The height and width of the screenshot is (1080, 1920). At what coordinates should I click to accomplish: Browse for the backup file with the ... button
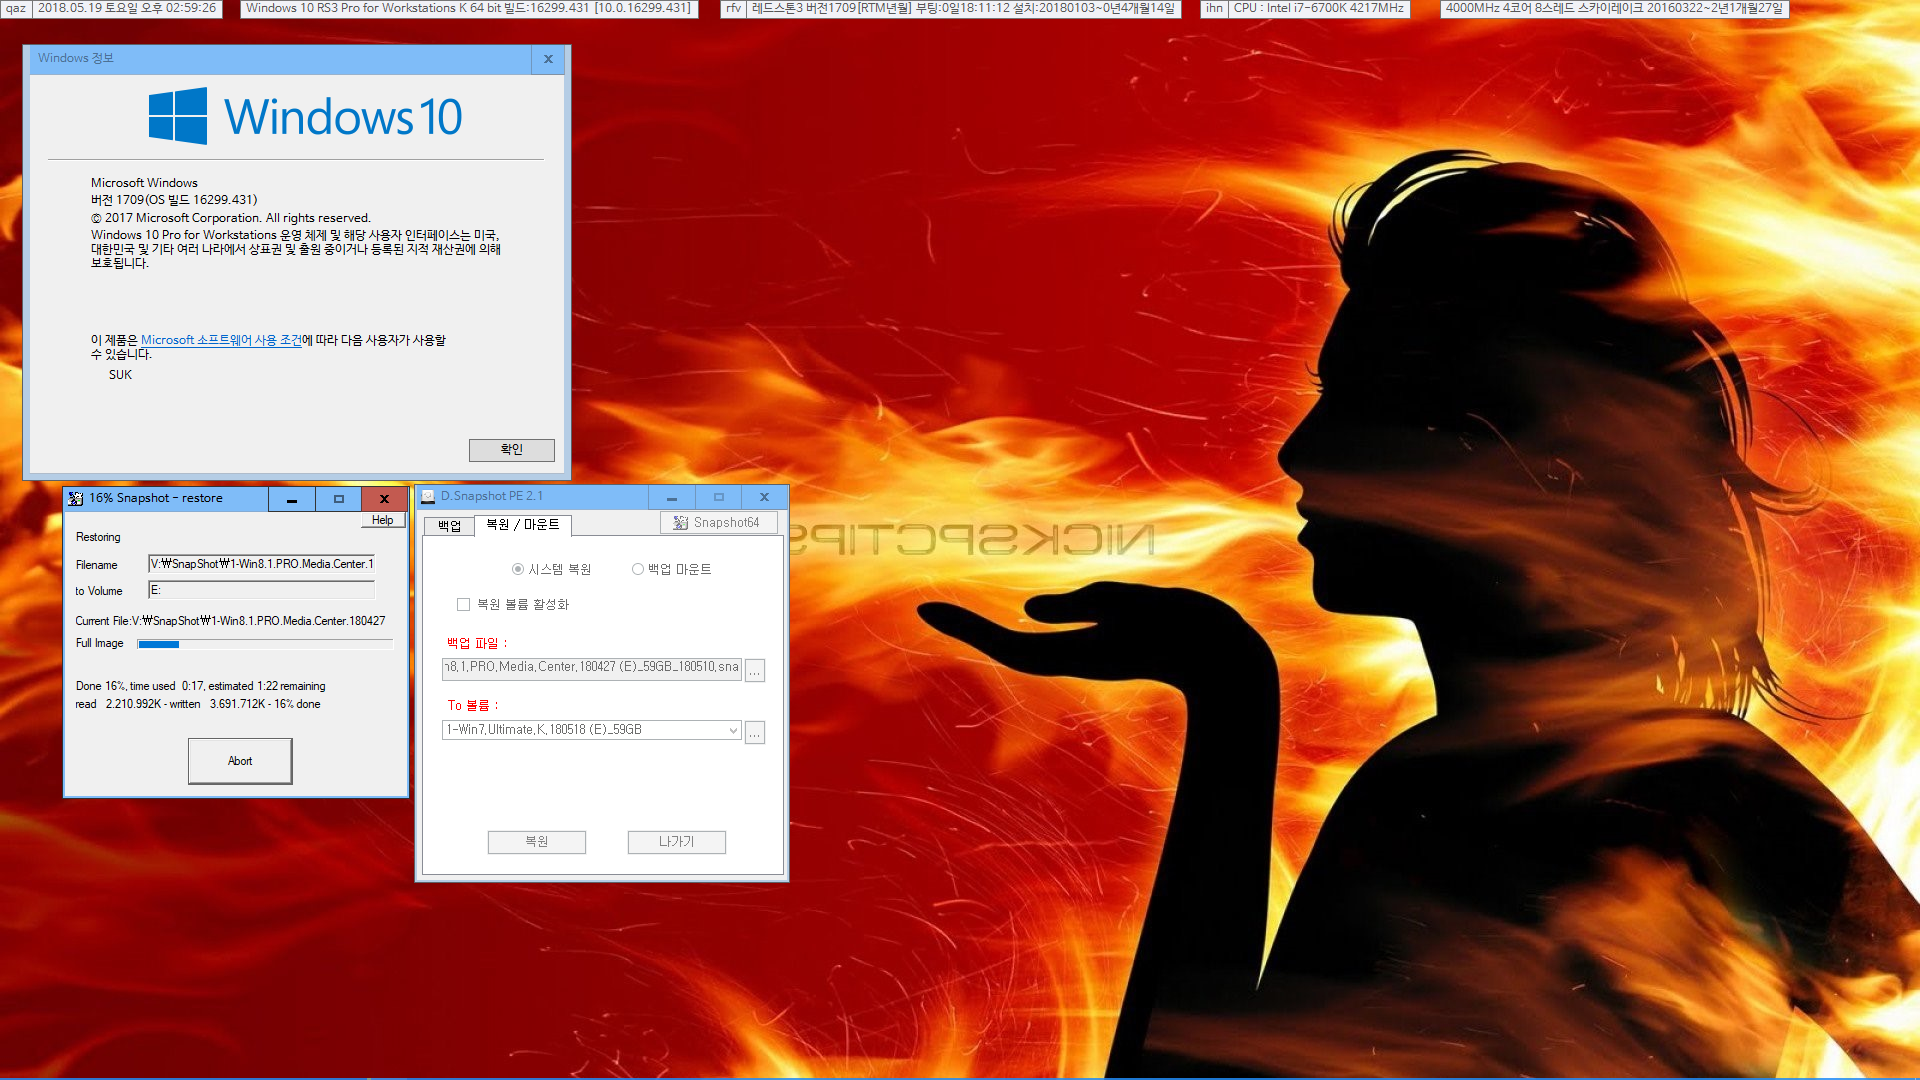click(755, 670)
